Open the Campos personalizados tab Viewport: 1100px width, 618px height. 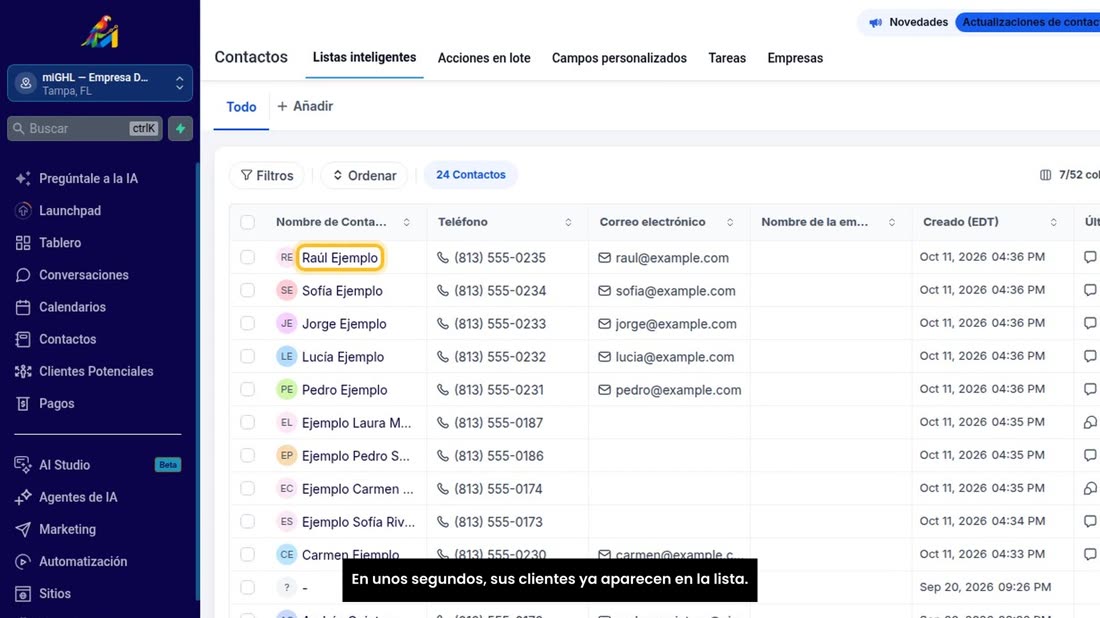point(619,58)
